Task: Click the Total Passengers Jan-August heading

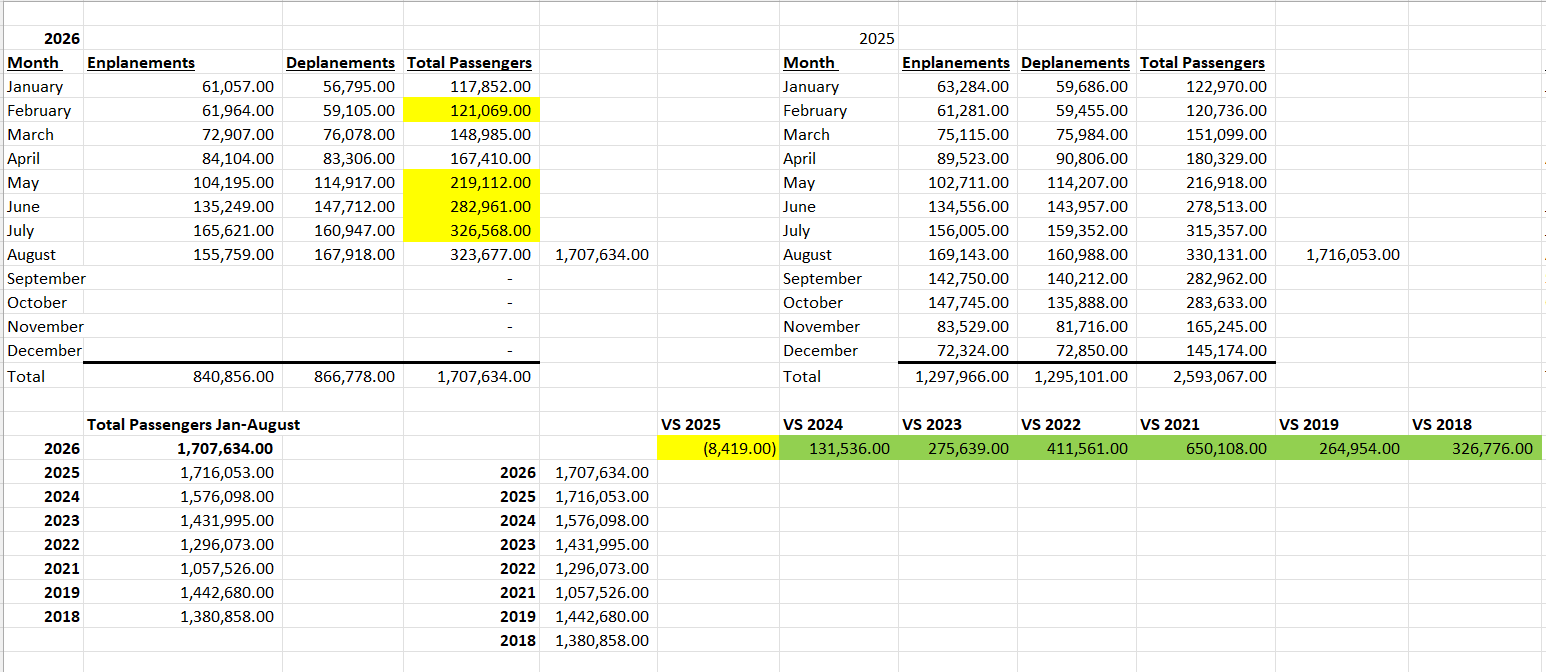Action: click(194, 424)
